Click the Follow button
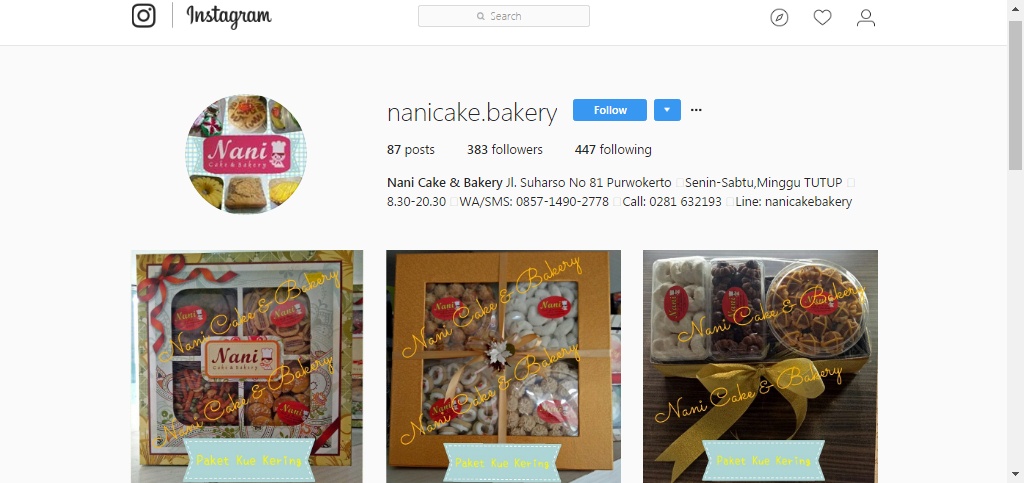1024x483 pixels. coord(610,110)
